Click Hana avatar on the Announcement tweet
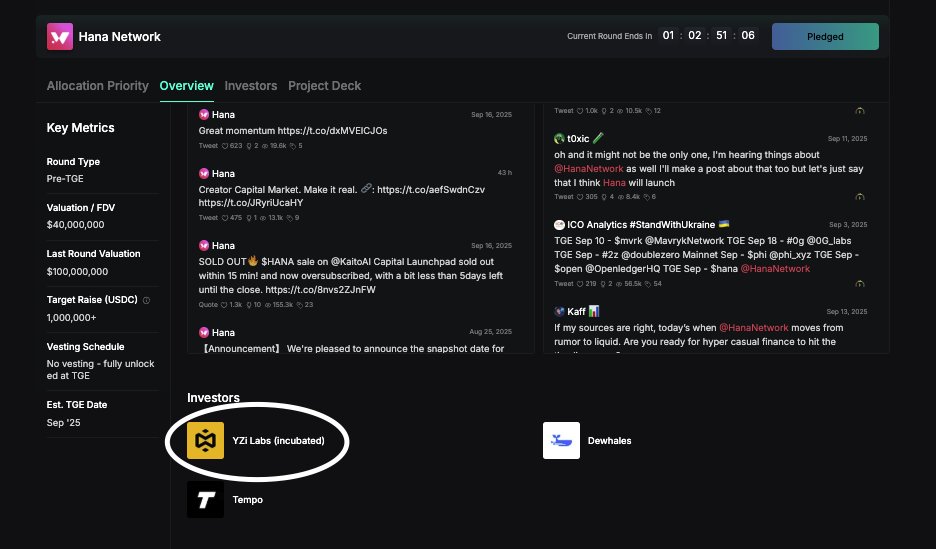The width and height of the screenshot is (936, 549). pyautogui.click(x=204, y=332)
